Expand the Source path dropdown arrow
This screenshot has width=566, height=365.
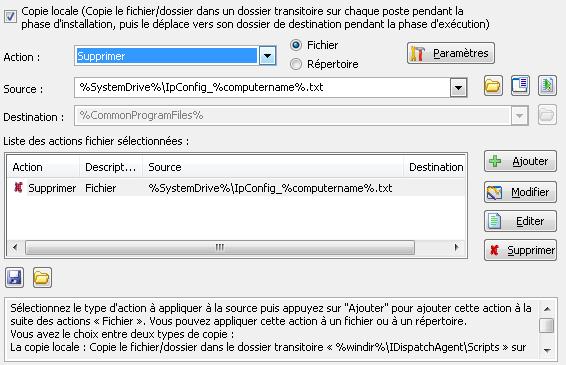coord(458,88)
